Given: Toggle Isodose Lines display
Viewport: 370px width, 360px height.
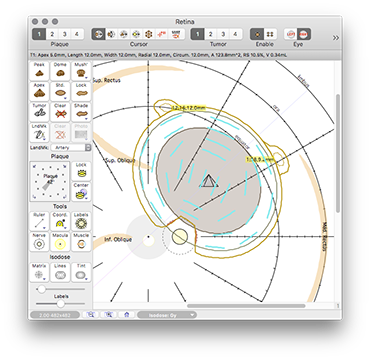Looking at the screenshot, I should 60,272.
